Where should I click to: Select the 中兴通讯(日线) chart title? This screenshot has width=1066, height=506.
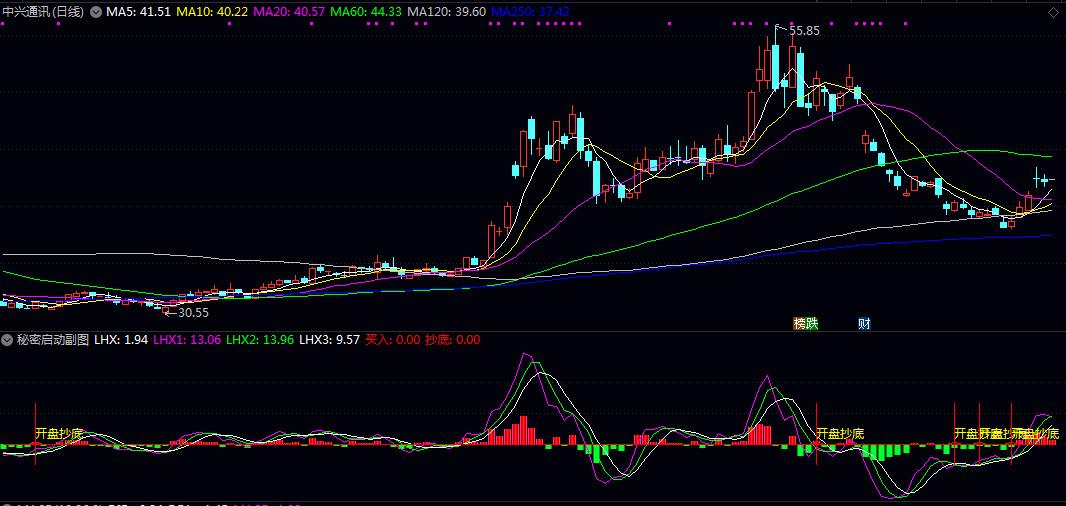[x=44, y=12]
